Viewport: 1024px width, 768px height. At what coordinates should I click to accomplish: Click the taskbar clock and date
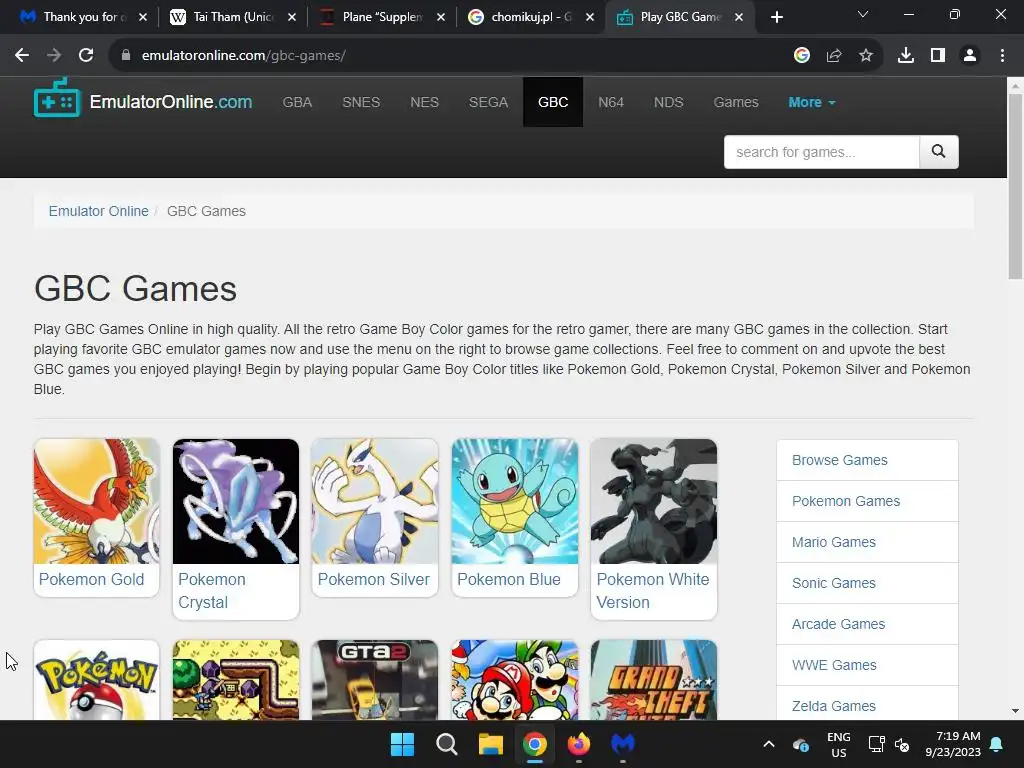(953, 744)
